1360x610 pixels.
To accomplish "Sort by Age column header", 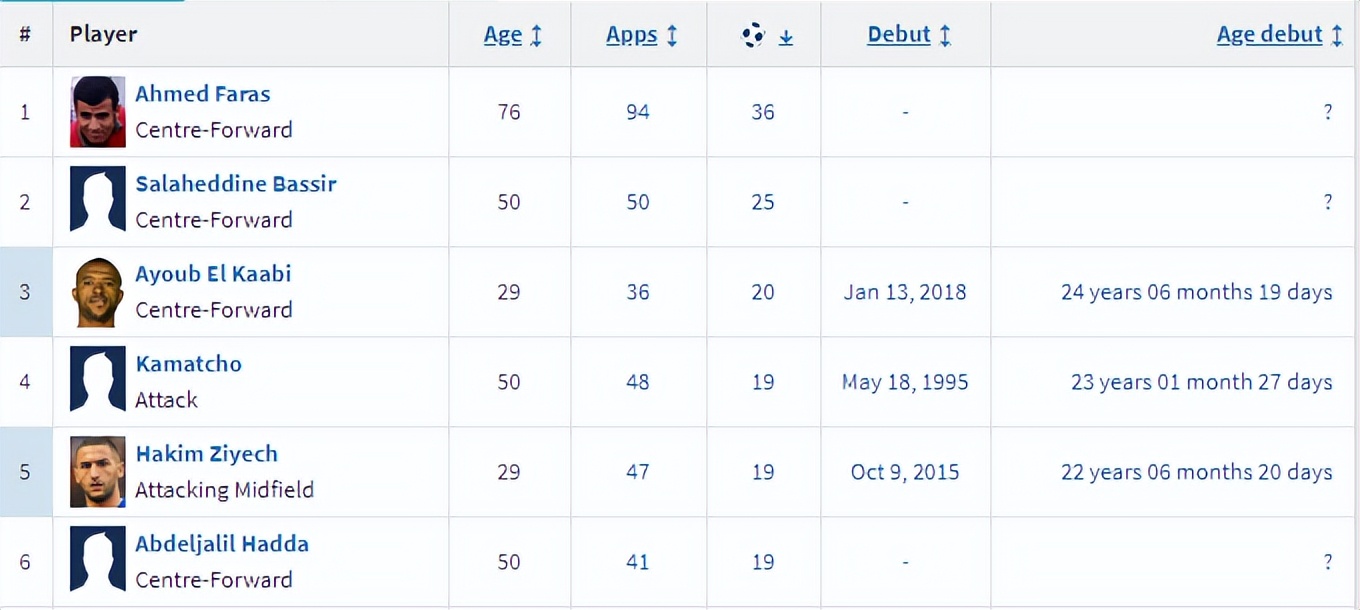I will point(503,35).
